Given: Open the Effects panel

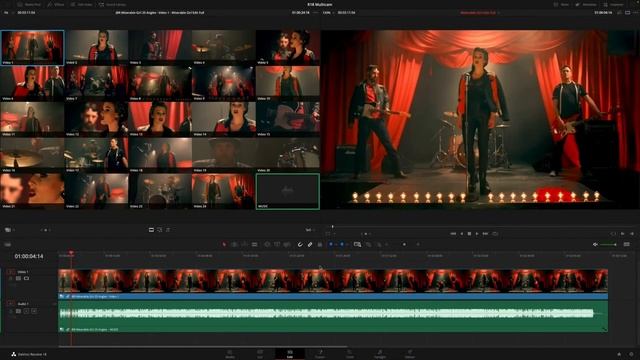Looking at the screenshot, I should [56, 4].
